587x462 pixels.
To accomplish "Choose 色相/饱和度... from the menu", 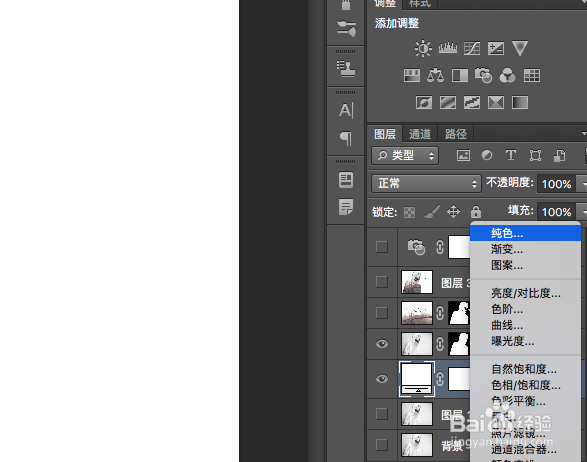I will (526, 385).
